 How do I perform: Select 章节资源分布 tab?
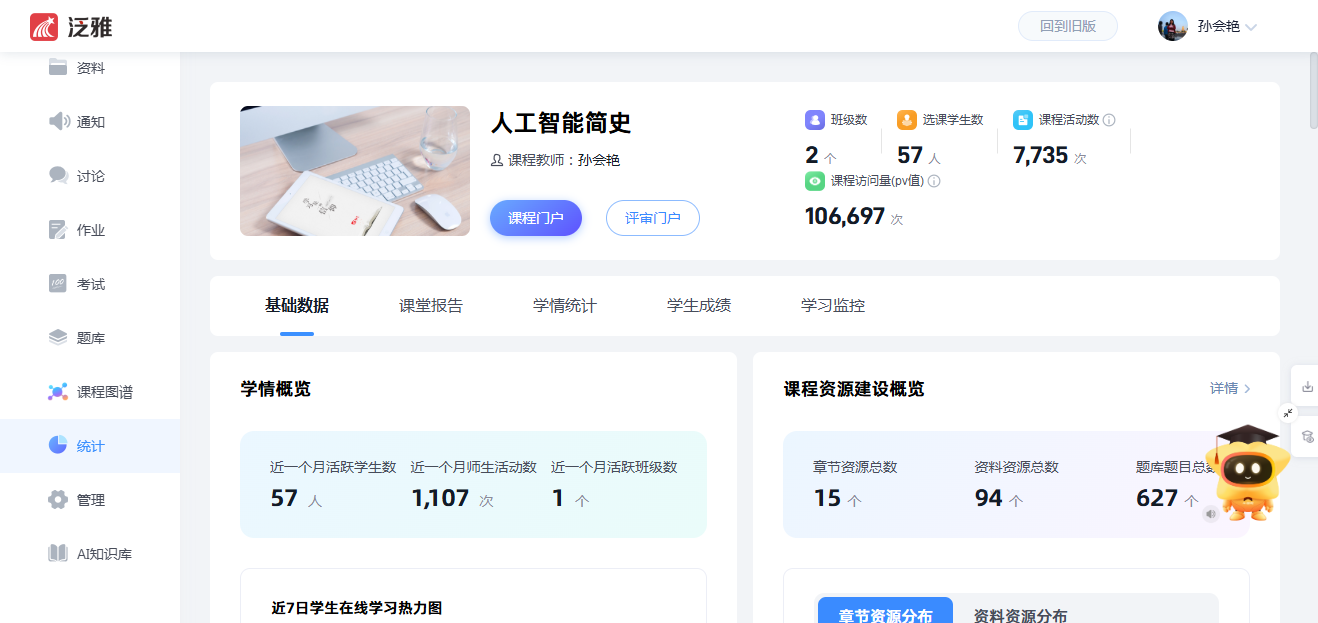[885, 610]
